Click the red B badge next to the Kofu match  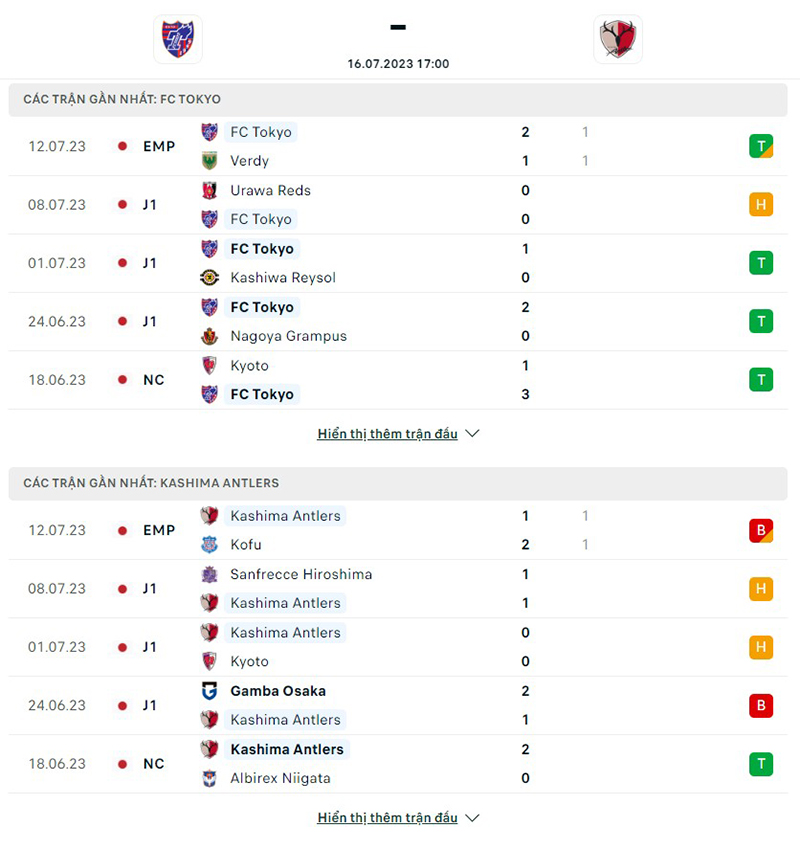[761, 530]
